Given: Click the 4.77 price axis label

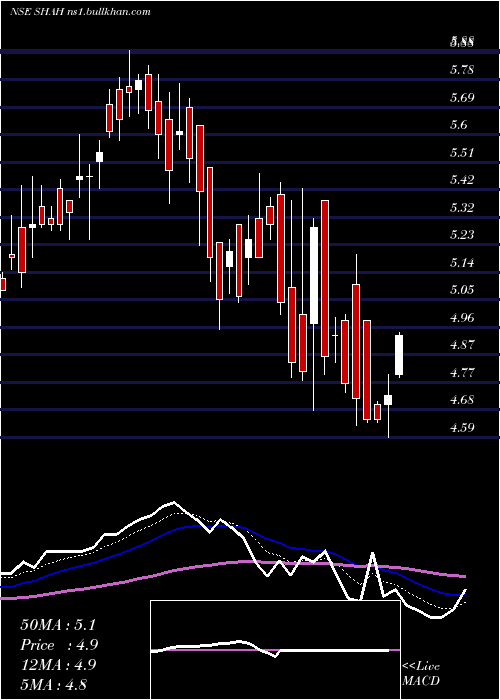Looking at the screenshot, I should 462,372.
